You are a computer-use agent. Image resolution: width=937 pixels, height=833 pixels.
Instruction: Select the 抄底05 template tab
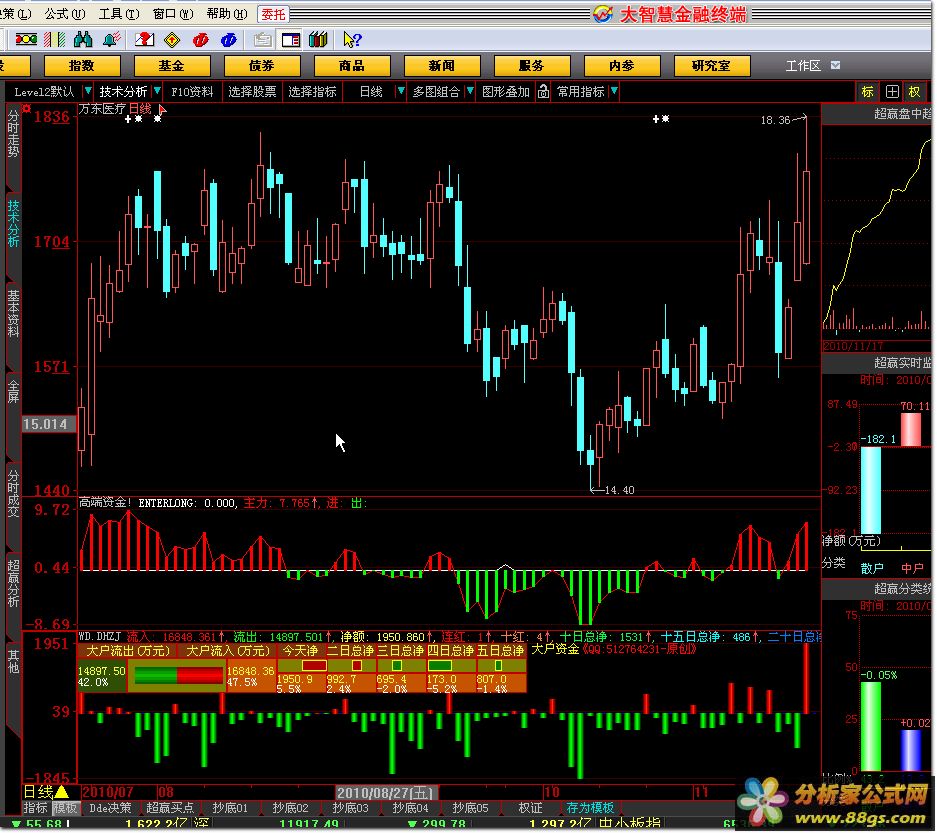[x=470, y=808]
